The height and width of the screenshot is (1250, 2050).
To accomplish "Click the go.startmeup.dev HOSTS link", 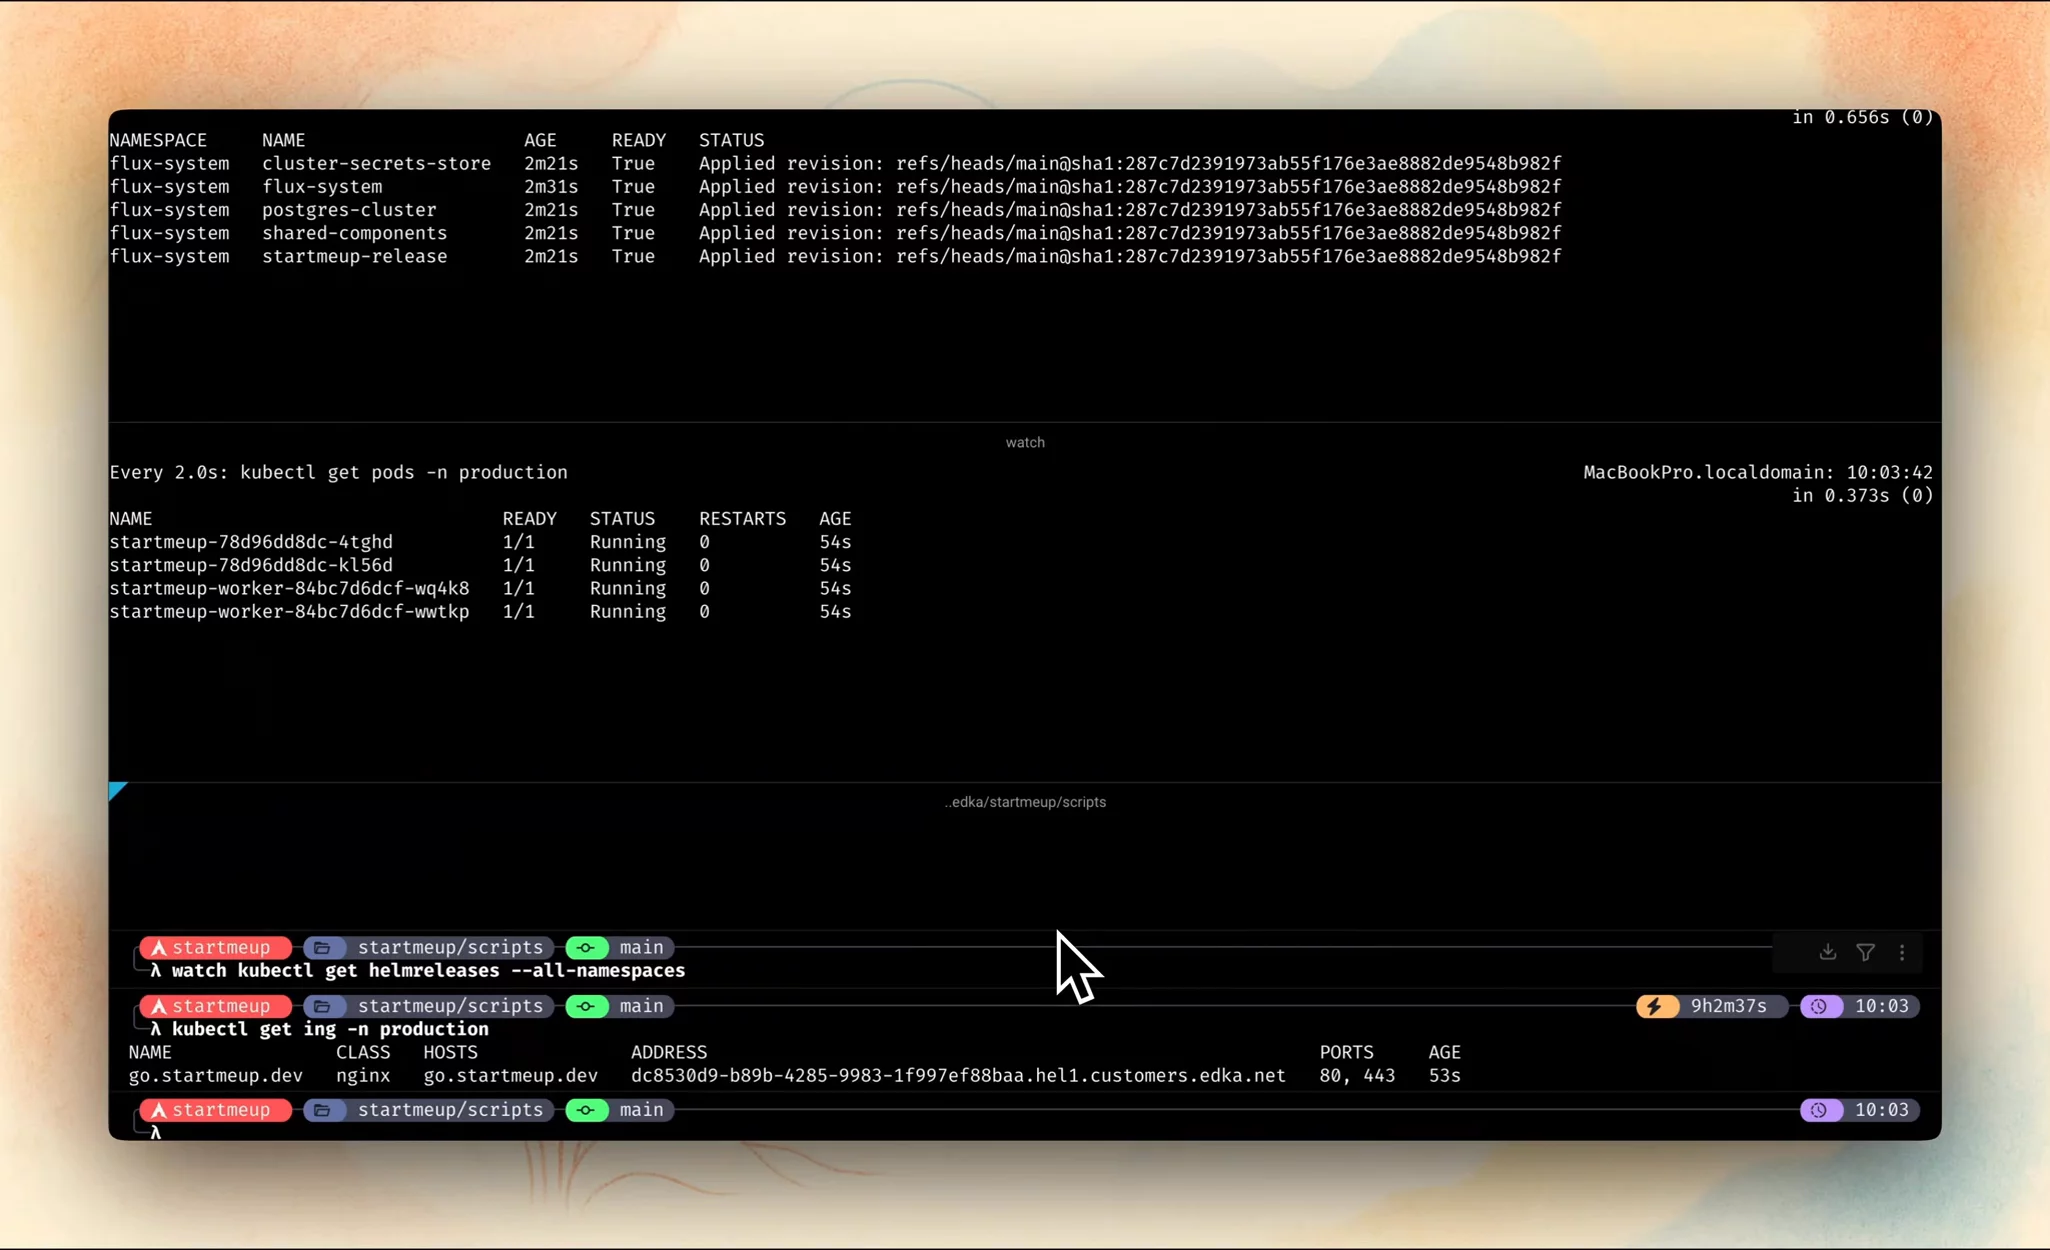I will tap(510, 1076).
